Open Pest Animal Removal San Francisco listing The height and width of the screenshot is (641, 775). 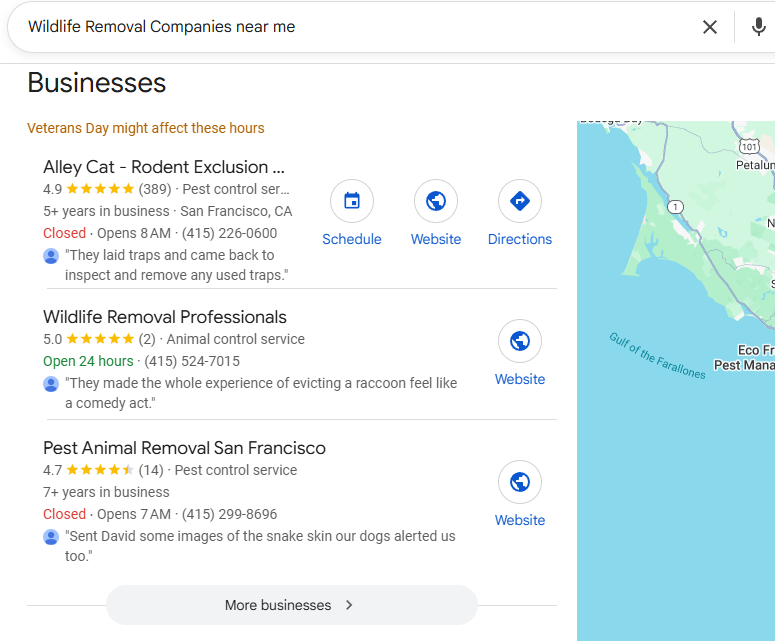184,448
